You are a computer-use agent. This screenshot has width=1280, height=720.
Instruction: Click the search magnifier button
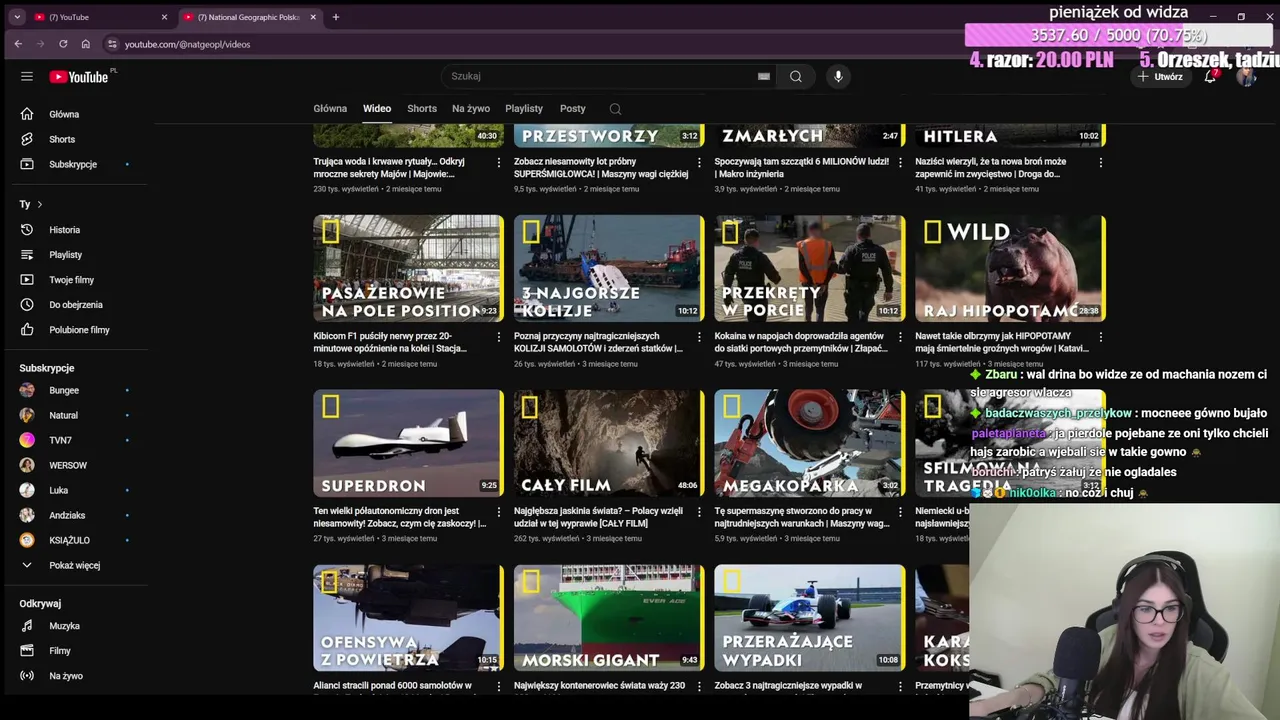point(796,76)
